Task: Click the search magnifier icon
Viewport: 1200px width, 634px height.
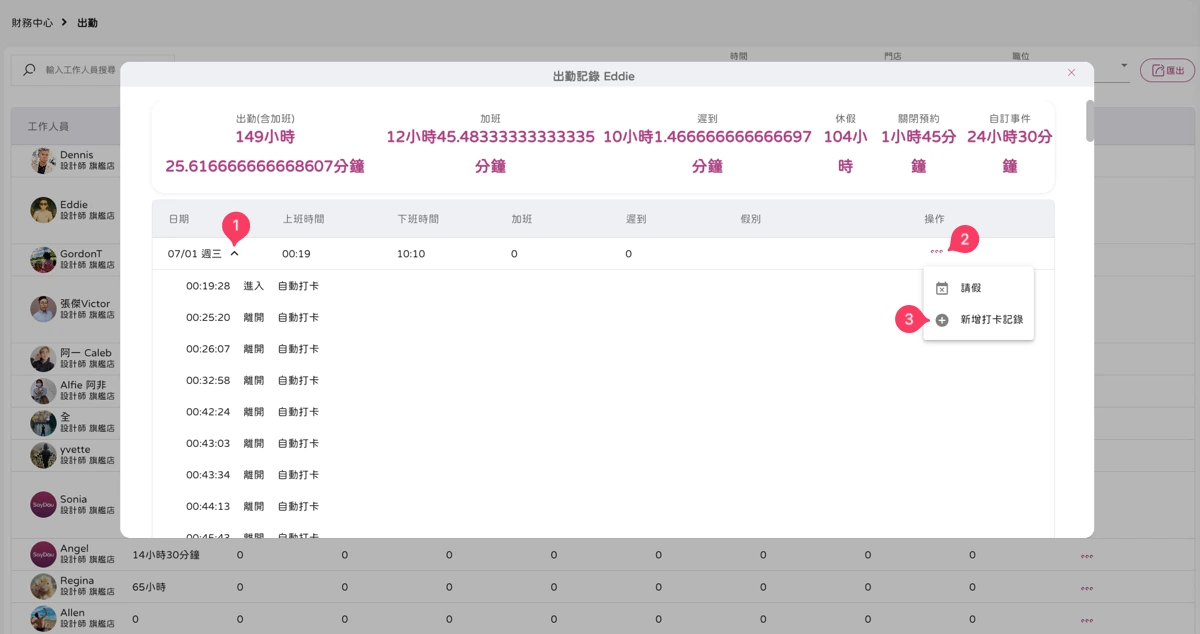Action: click(x=29, y=70)
